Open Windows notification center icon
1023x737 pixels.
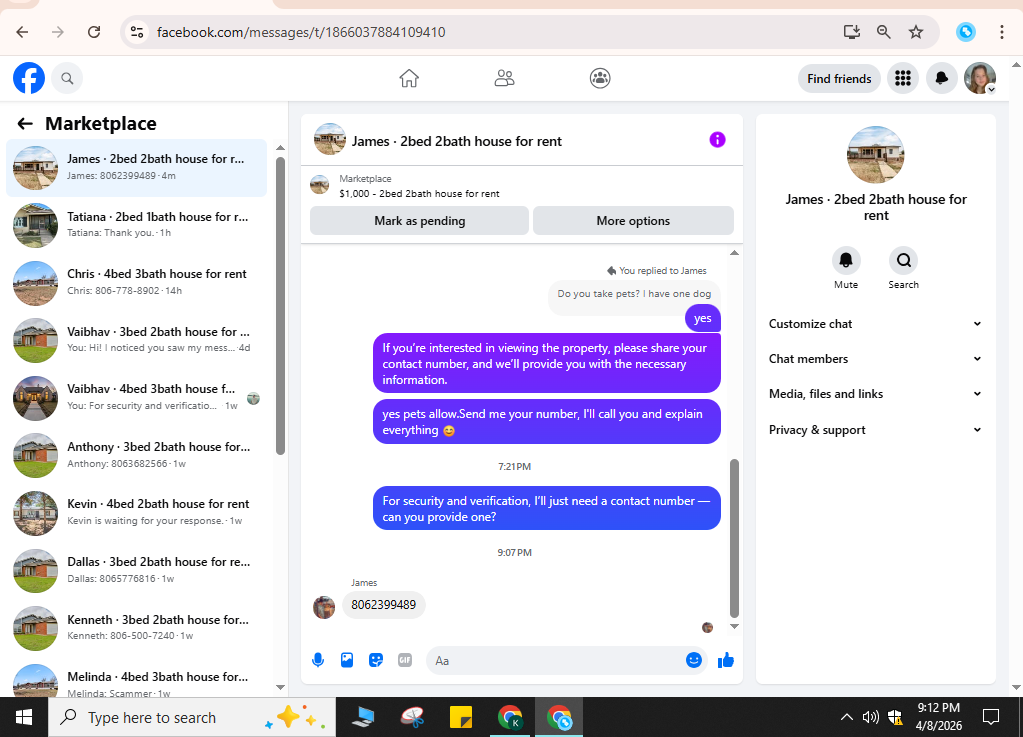(x=990, y=717)
